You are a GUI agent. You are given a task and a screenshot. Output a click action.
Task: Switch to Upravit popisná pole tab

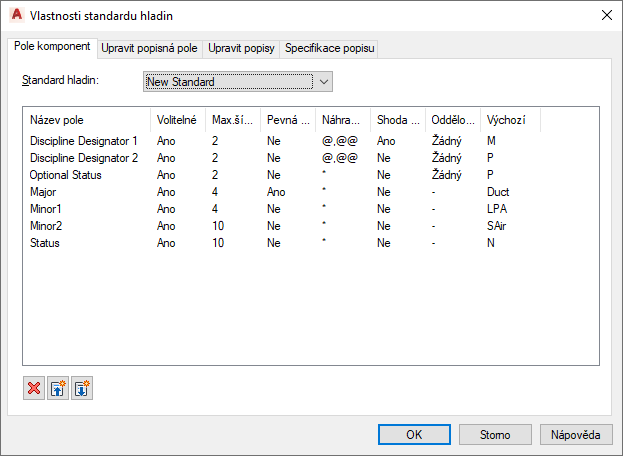pos(150,48)
